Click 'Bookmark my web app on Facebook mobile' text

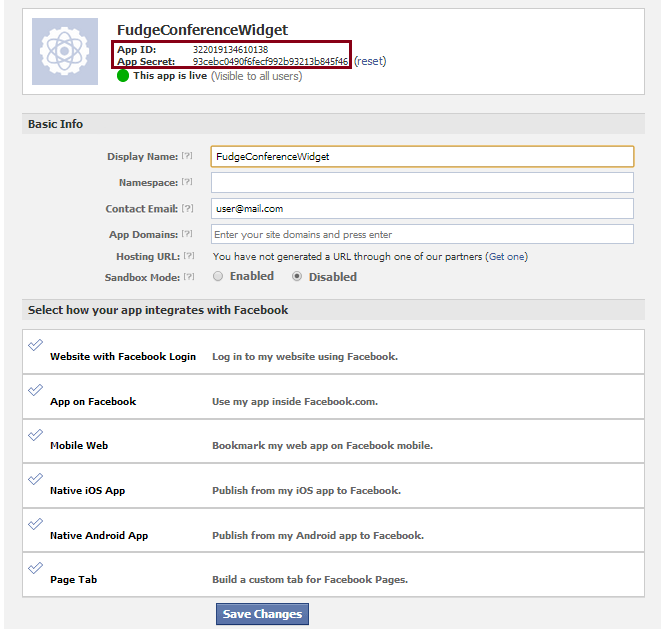click(x=322, y=446)
